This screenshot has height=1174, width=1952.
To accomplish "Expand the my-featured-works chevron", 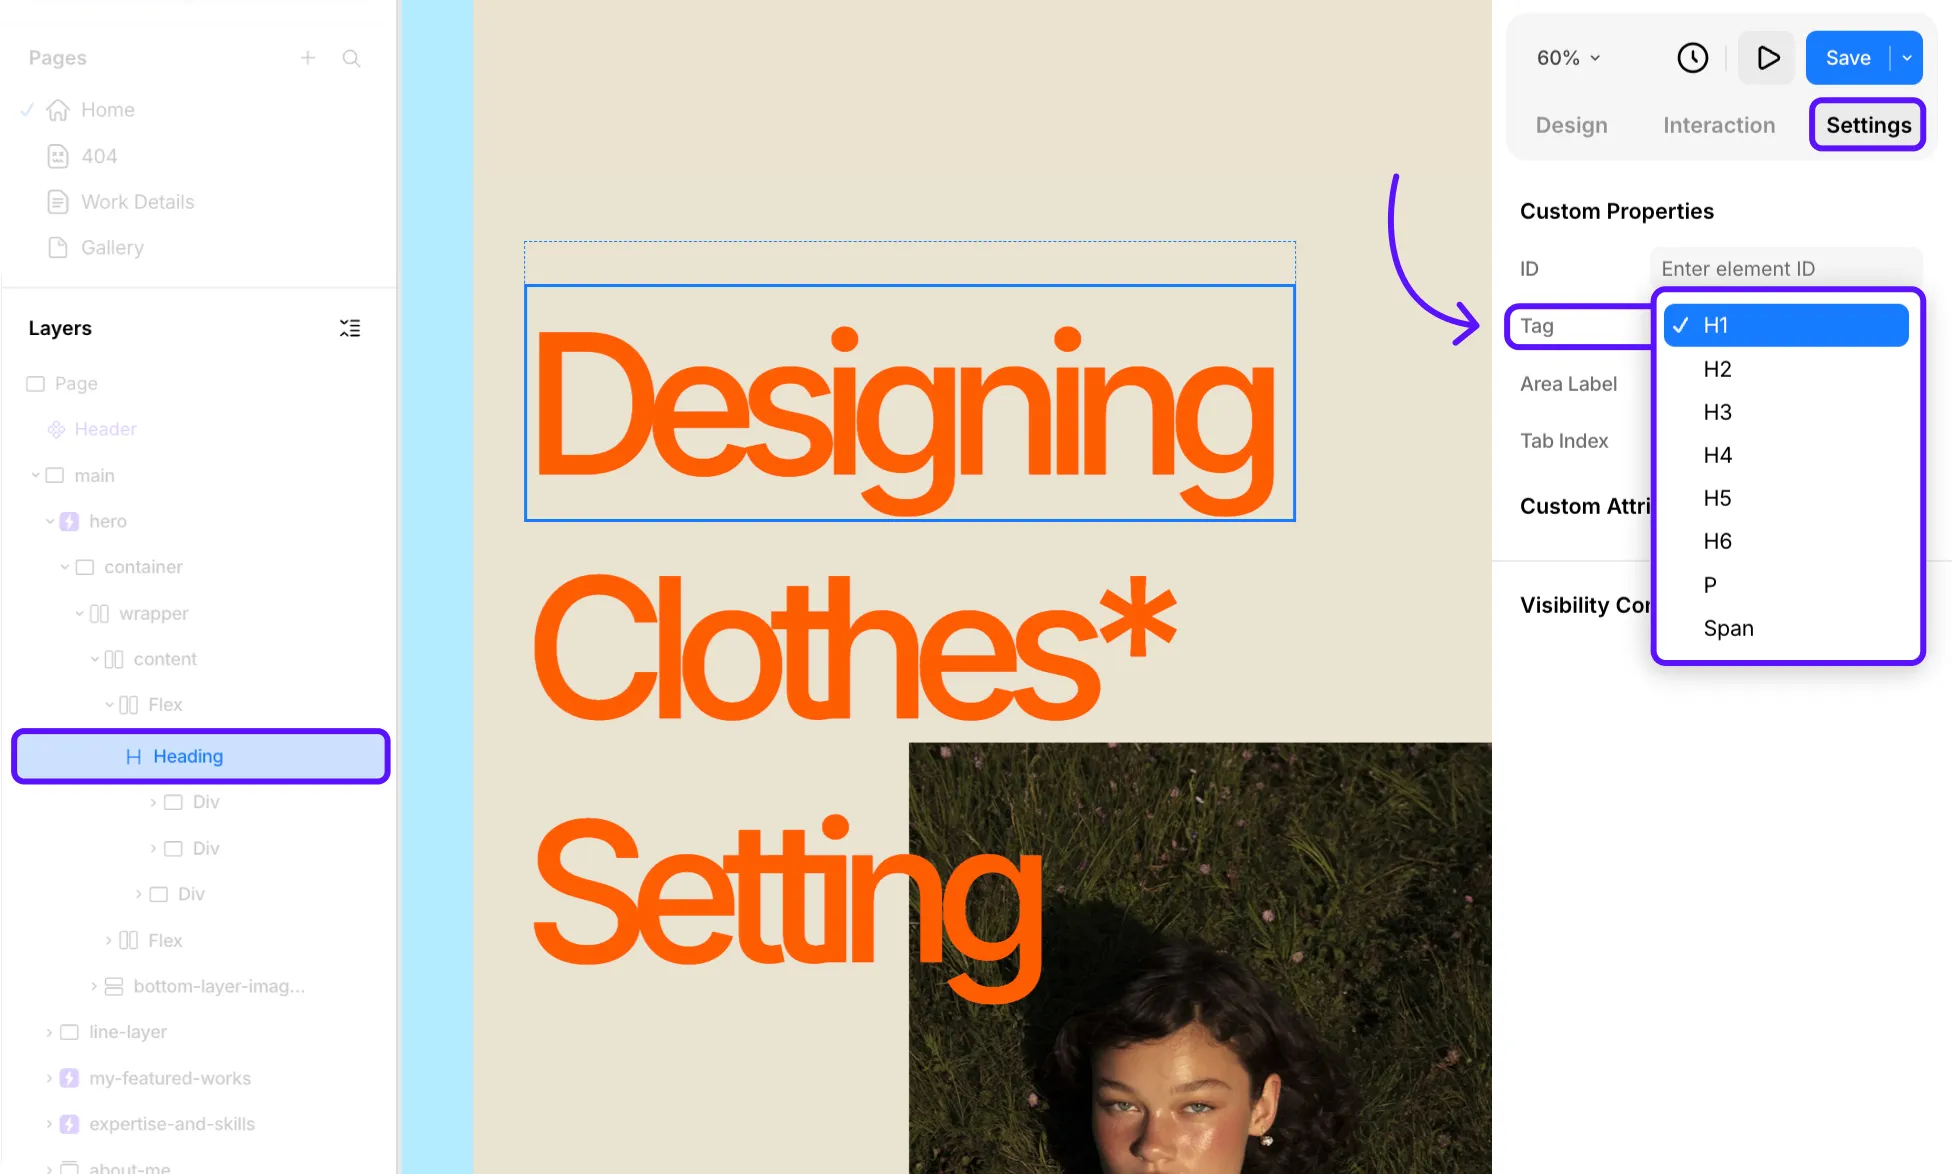I will click(49, 1078).
